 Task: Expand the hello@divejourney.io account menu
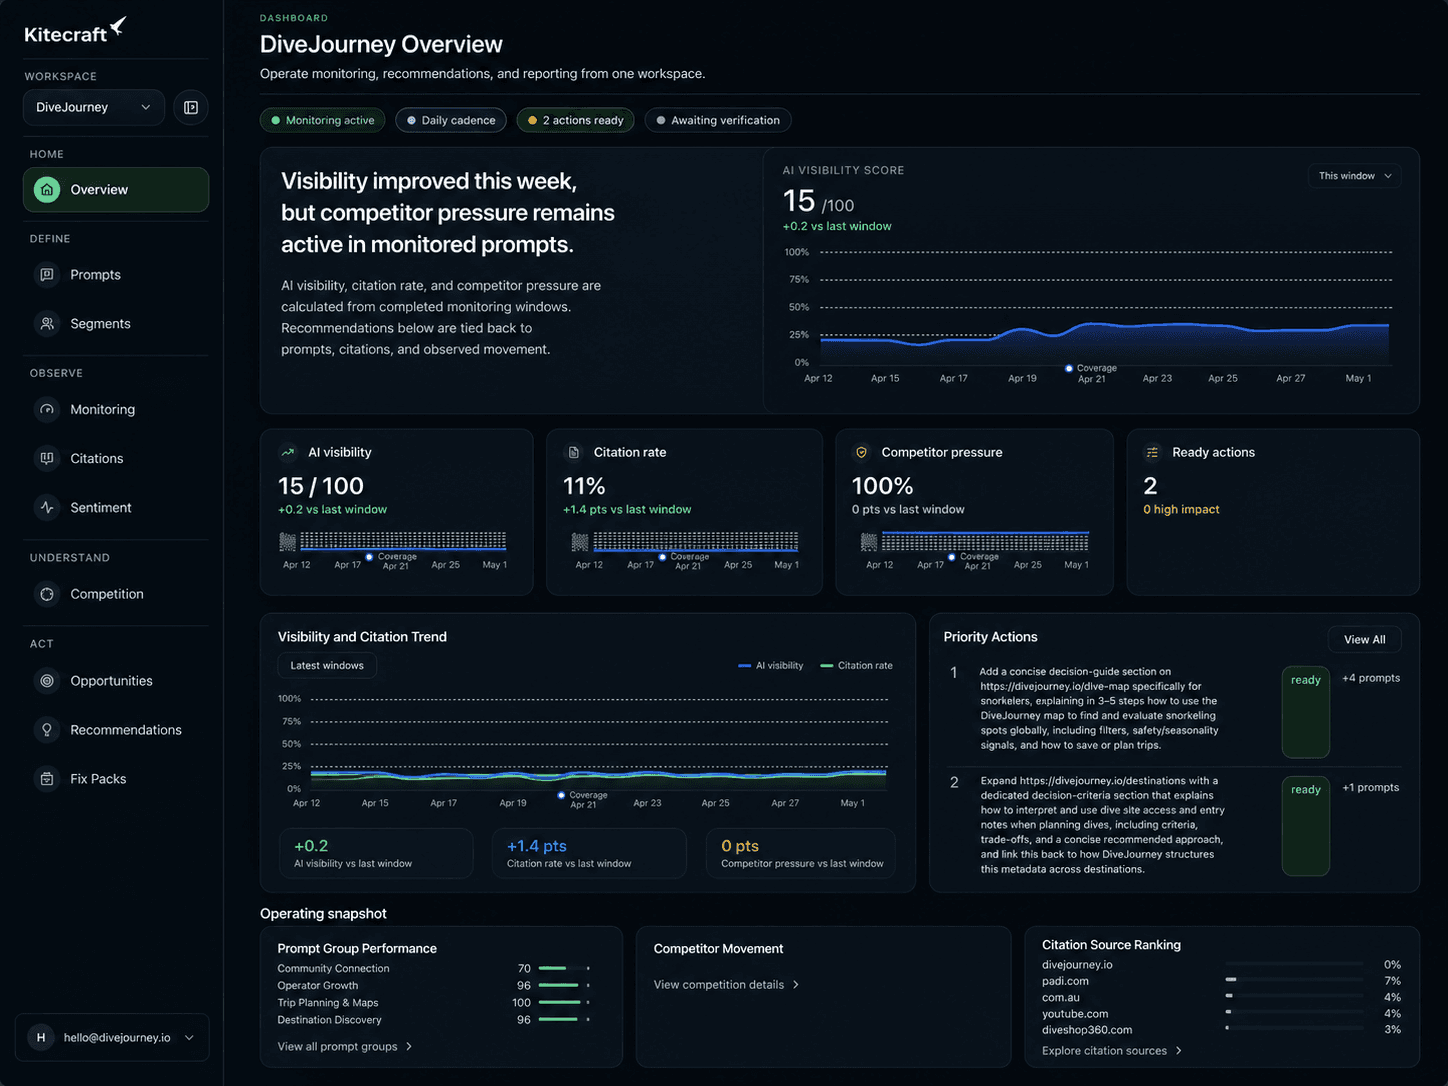tap(112, 1038)
